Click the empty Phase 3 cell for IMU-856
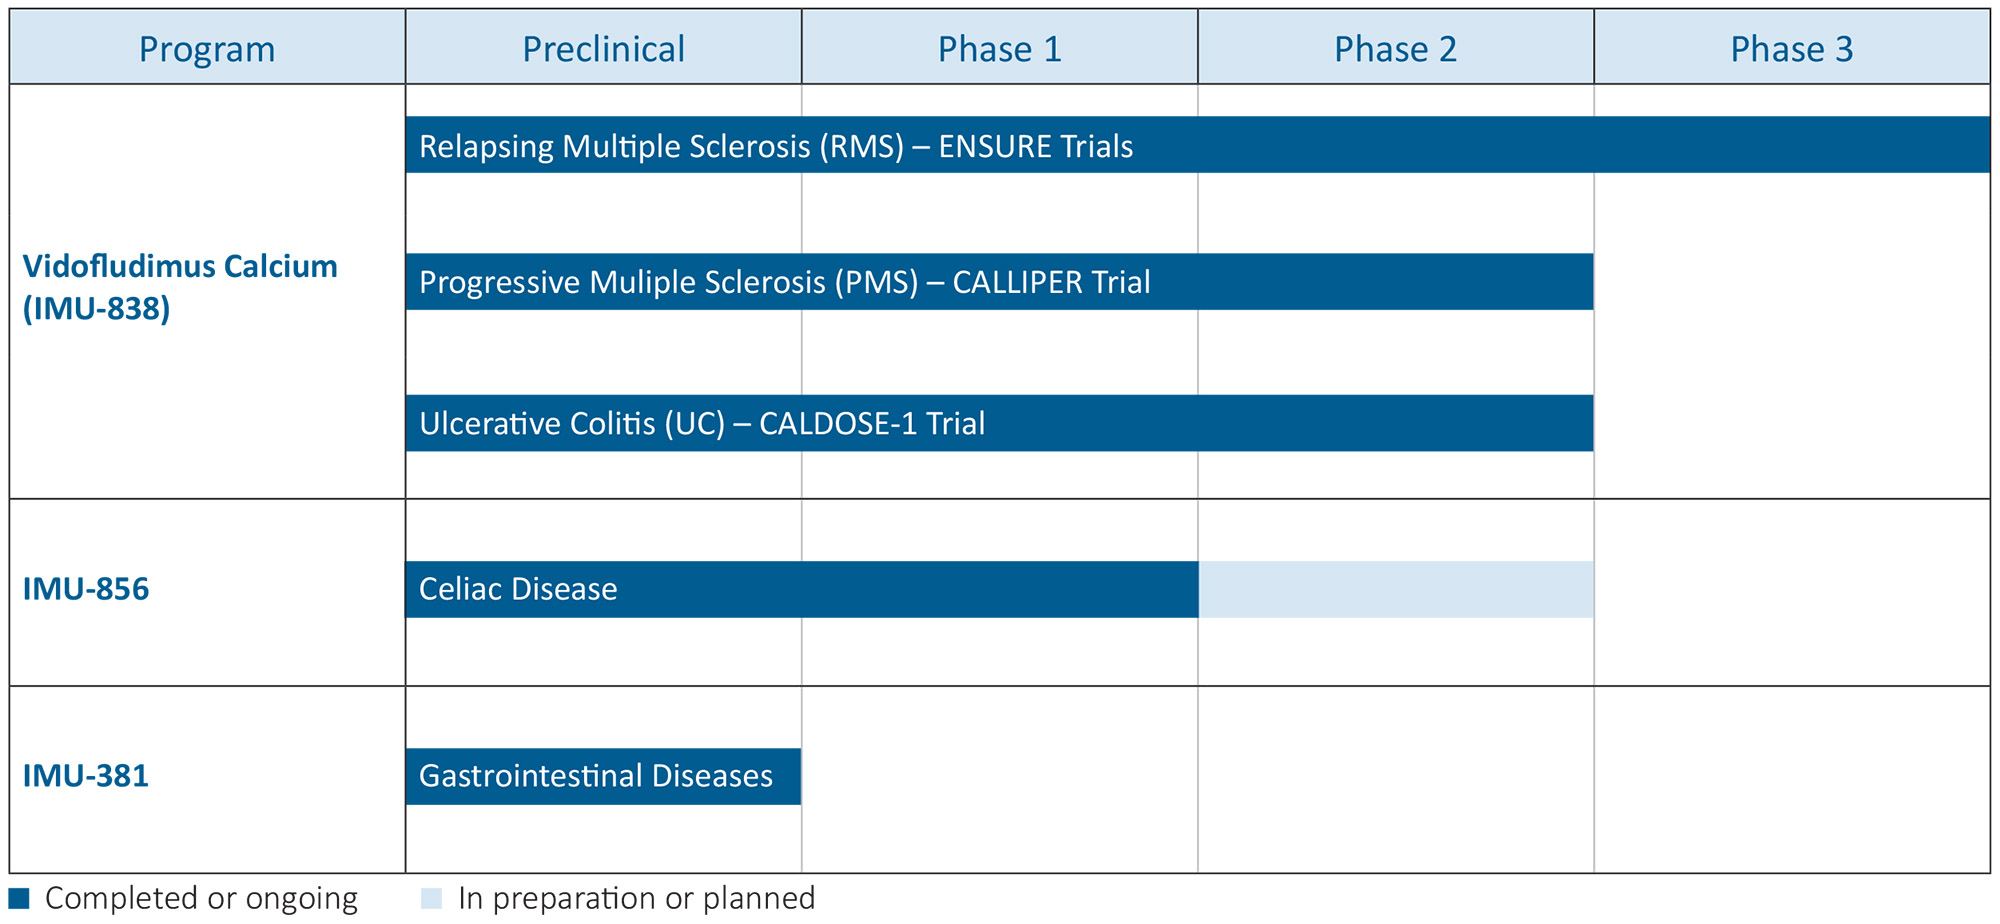Screen dimensions: 2000x924 pyautogui.click(x=1791, y=592)
